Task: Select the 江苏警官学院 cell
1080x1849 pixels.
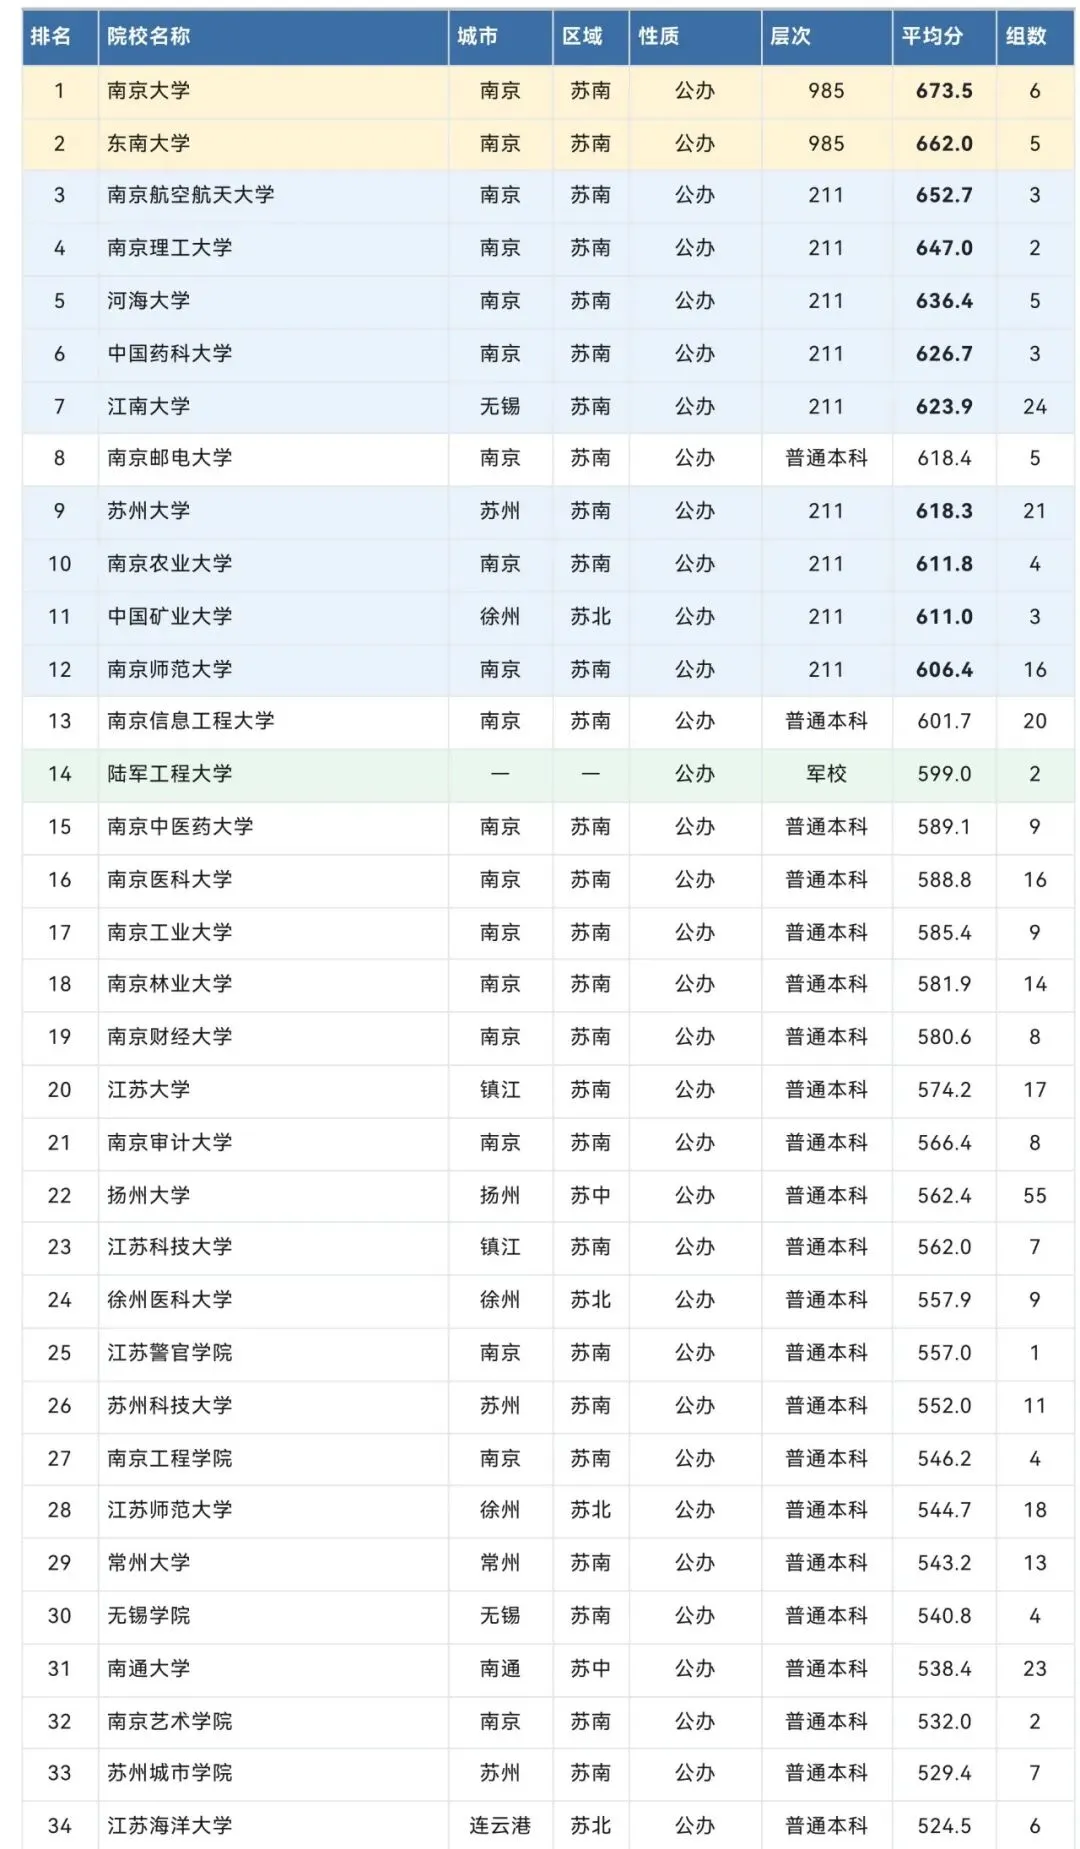Action: pos(273,1354)
